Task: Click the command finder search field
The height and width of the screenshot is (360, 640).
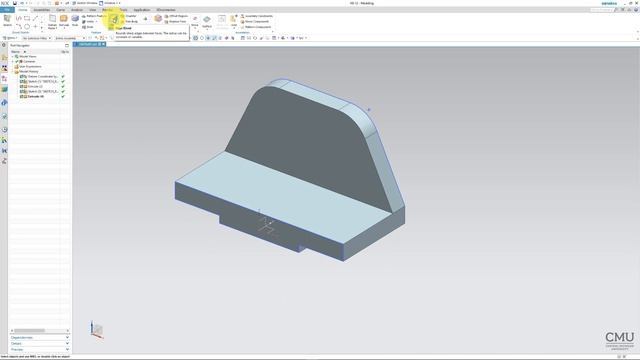Action: click(601, 10)
